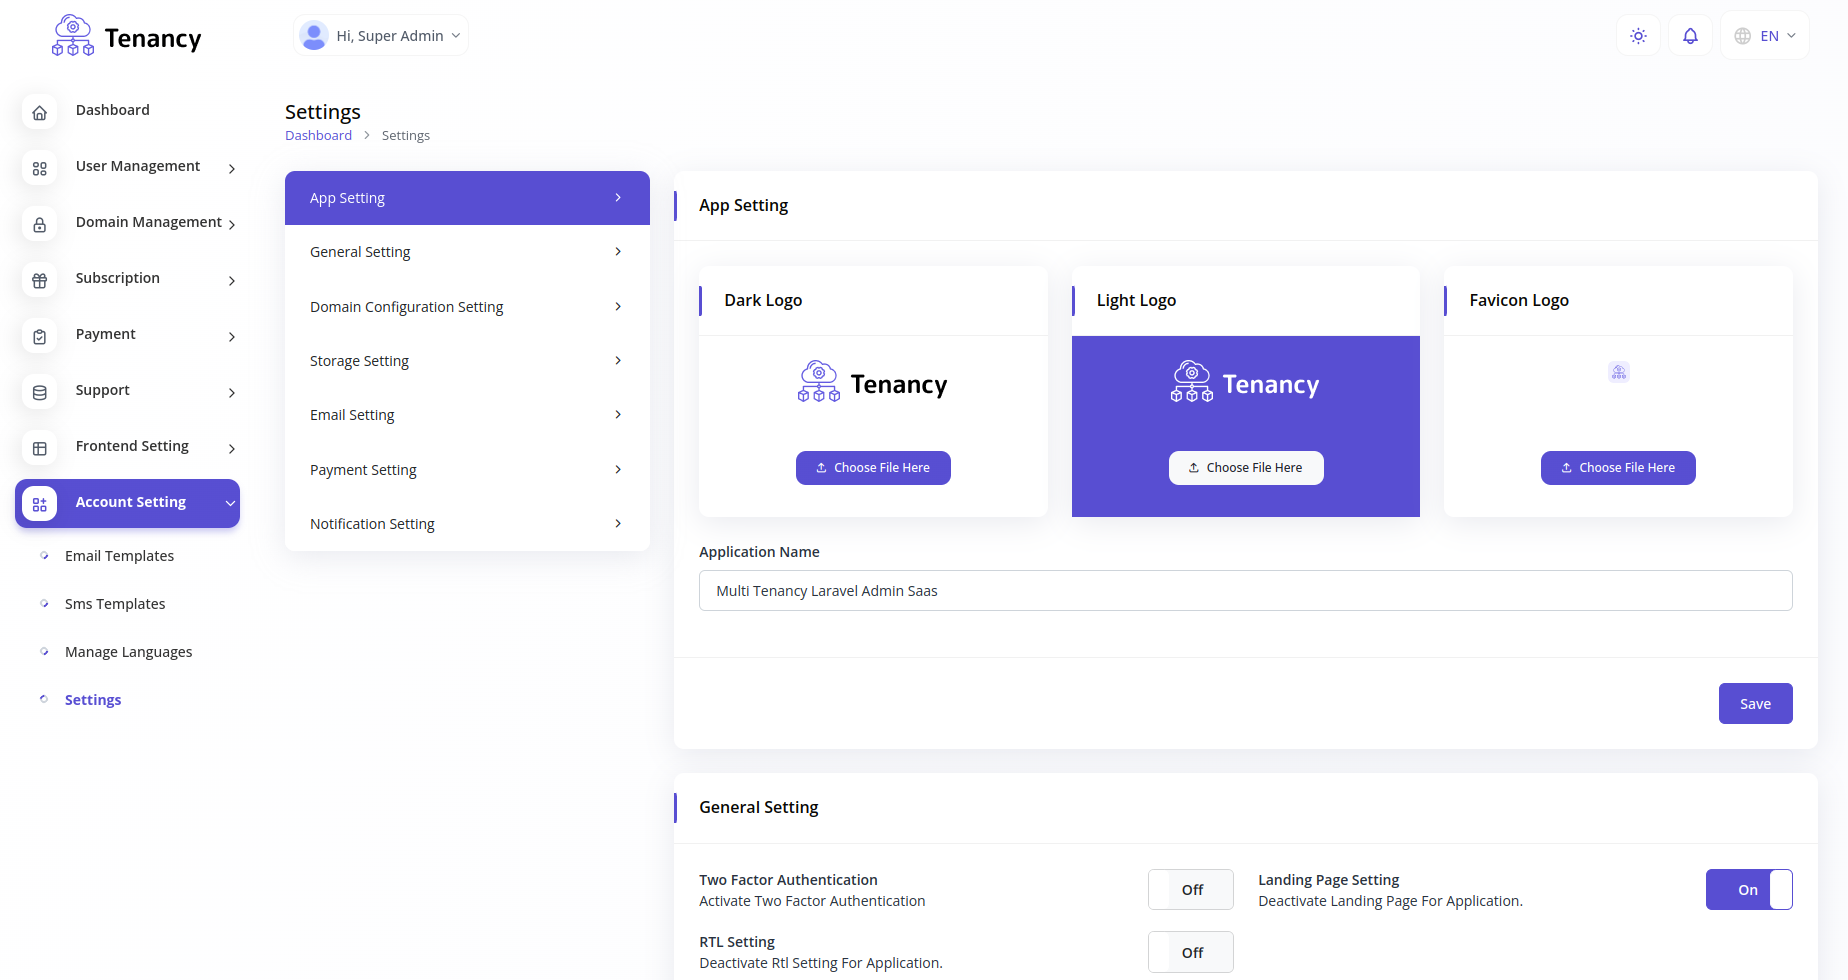Click Choose File Here for Light Logo
Viewport: 1848px width, 980px height.
pos(1246,468)
